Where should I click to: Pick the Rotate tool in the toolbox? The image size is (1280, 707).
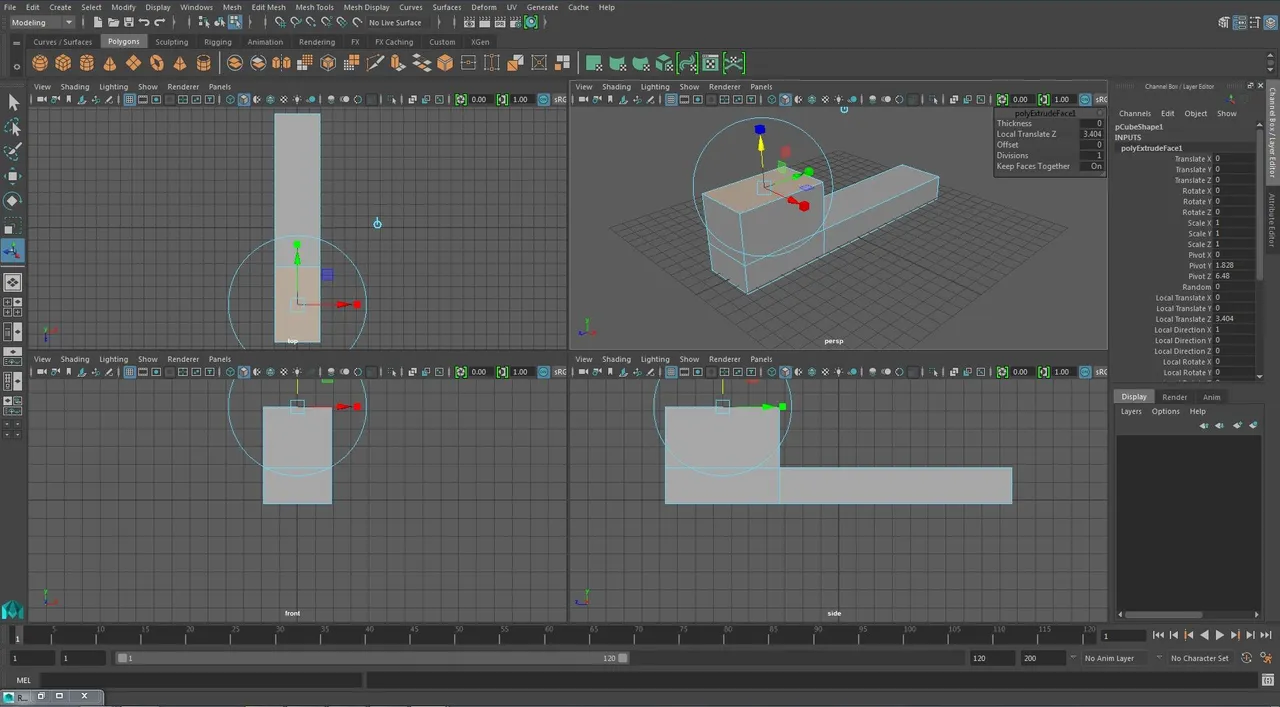13,201
